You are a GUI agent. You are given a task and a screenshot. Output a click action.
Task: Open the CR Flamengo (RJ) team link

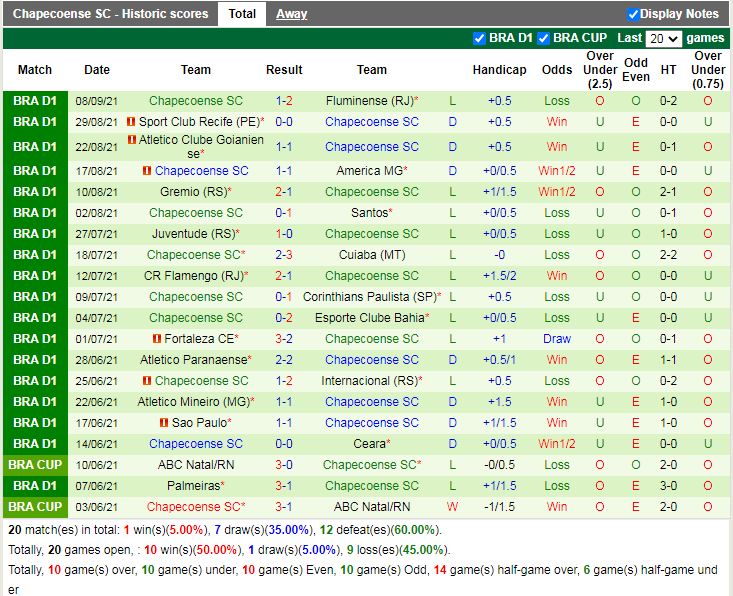coord(193,276)
